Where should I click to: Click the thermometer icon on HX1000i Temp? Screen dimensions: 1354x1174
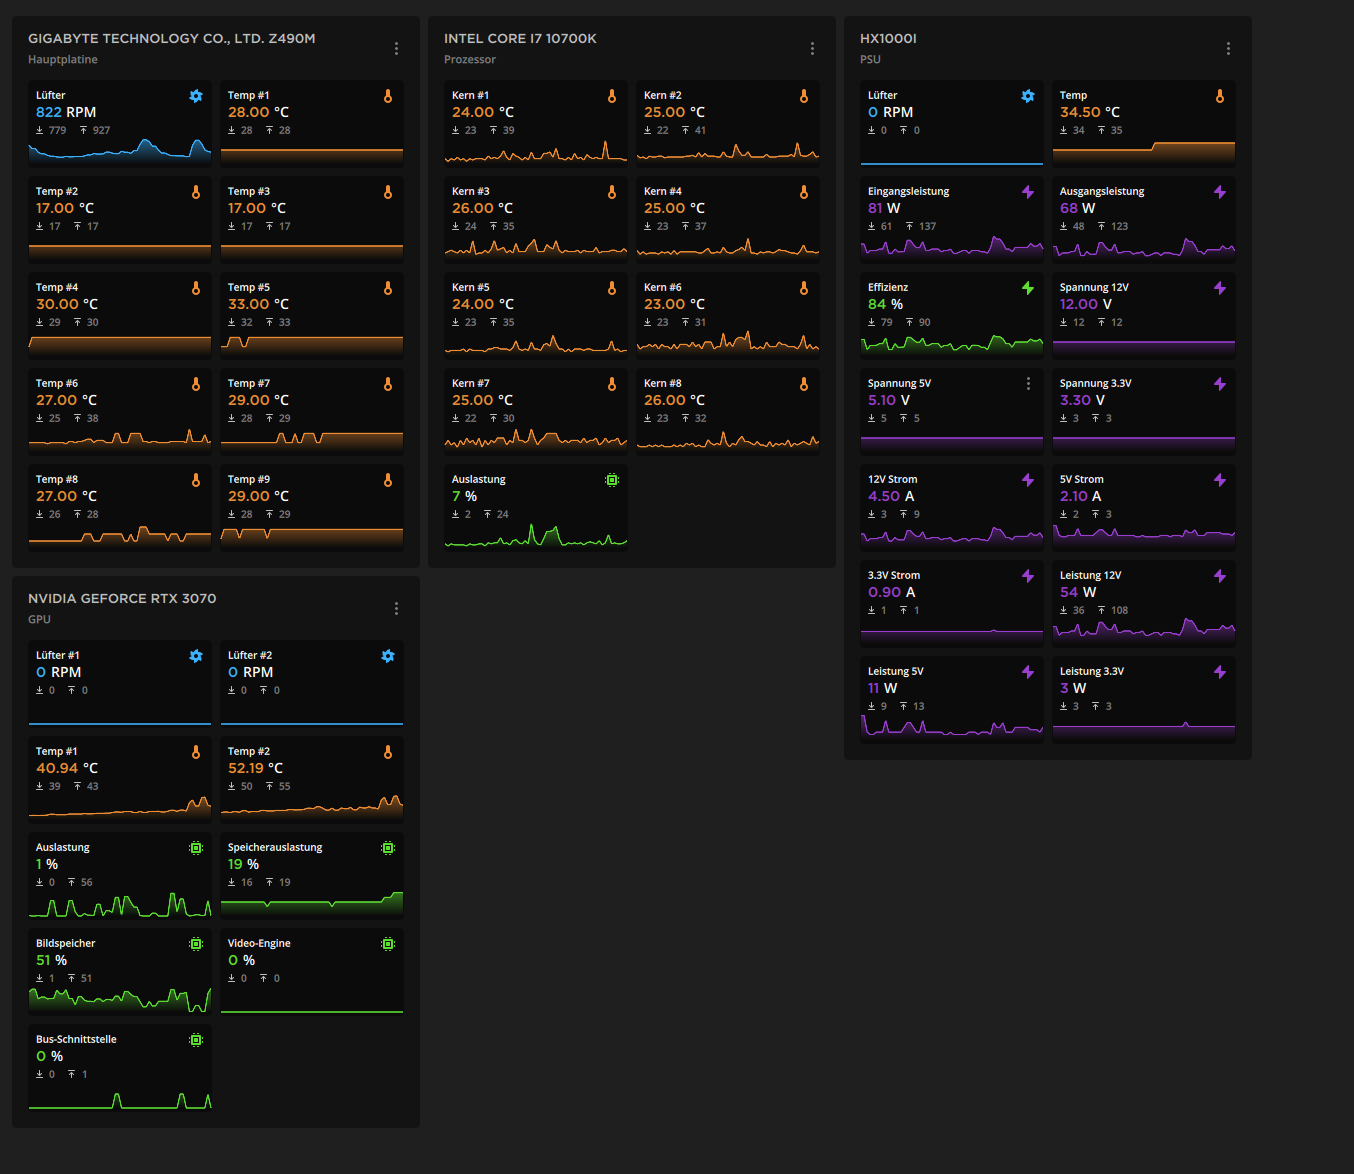(x=1220, y=96)
